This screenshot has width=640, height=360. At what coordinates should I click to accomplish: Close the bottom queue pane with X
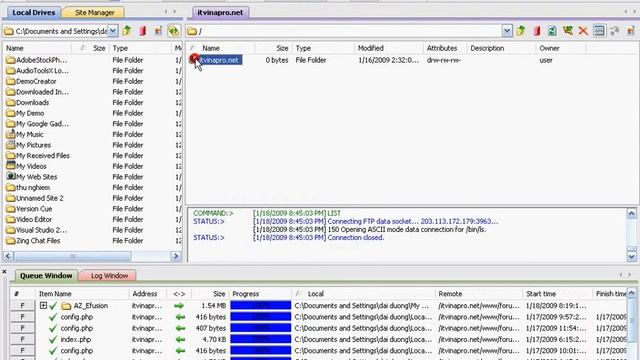pyautogui.click(x=4, y=271)
